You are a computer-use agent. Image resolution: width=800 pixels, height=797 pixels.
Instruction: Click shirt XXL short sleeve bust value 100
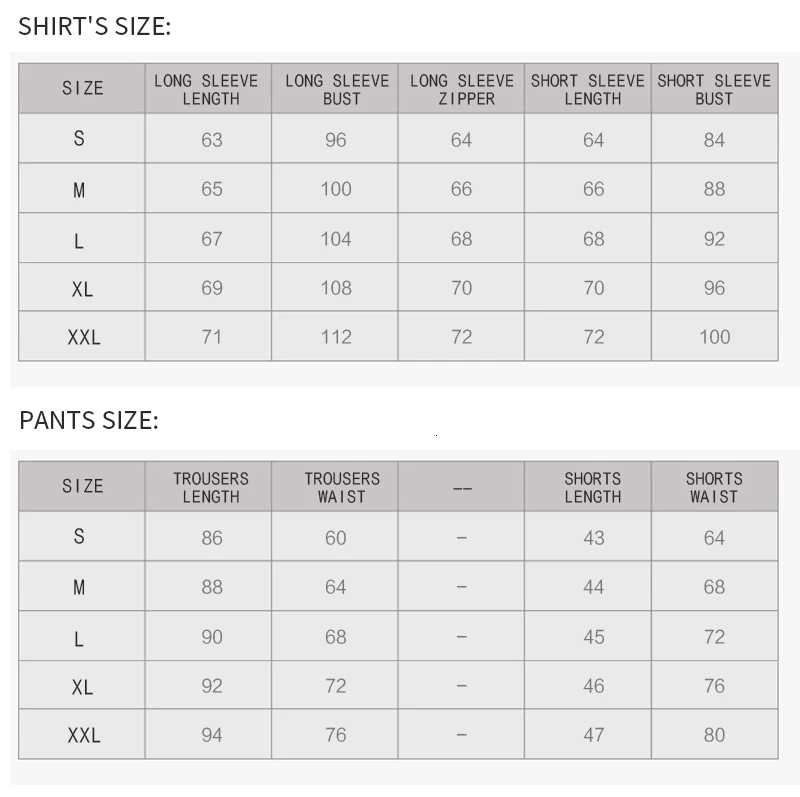714,337
